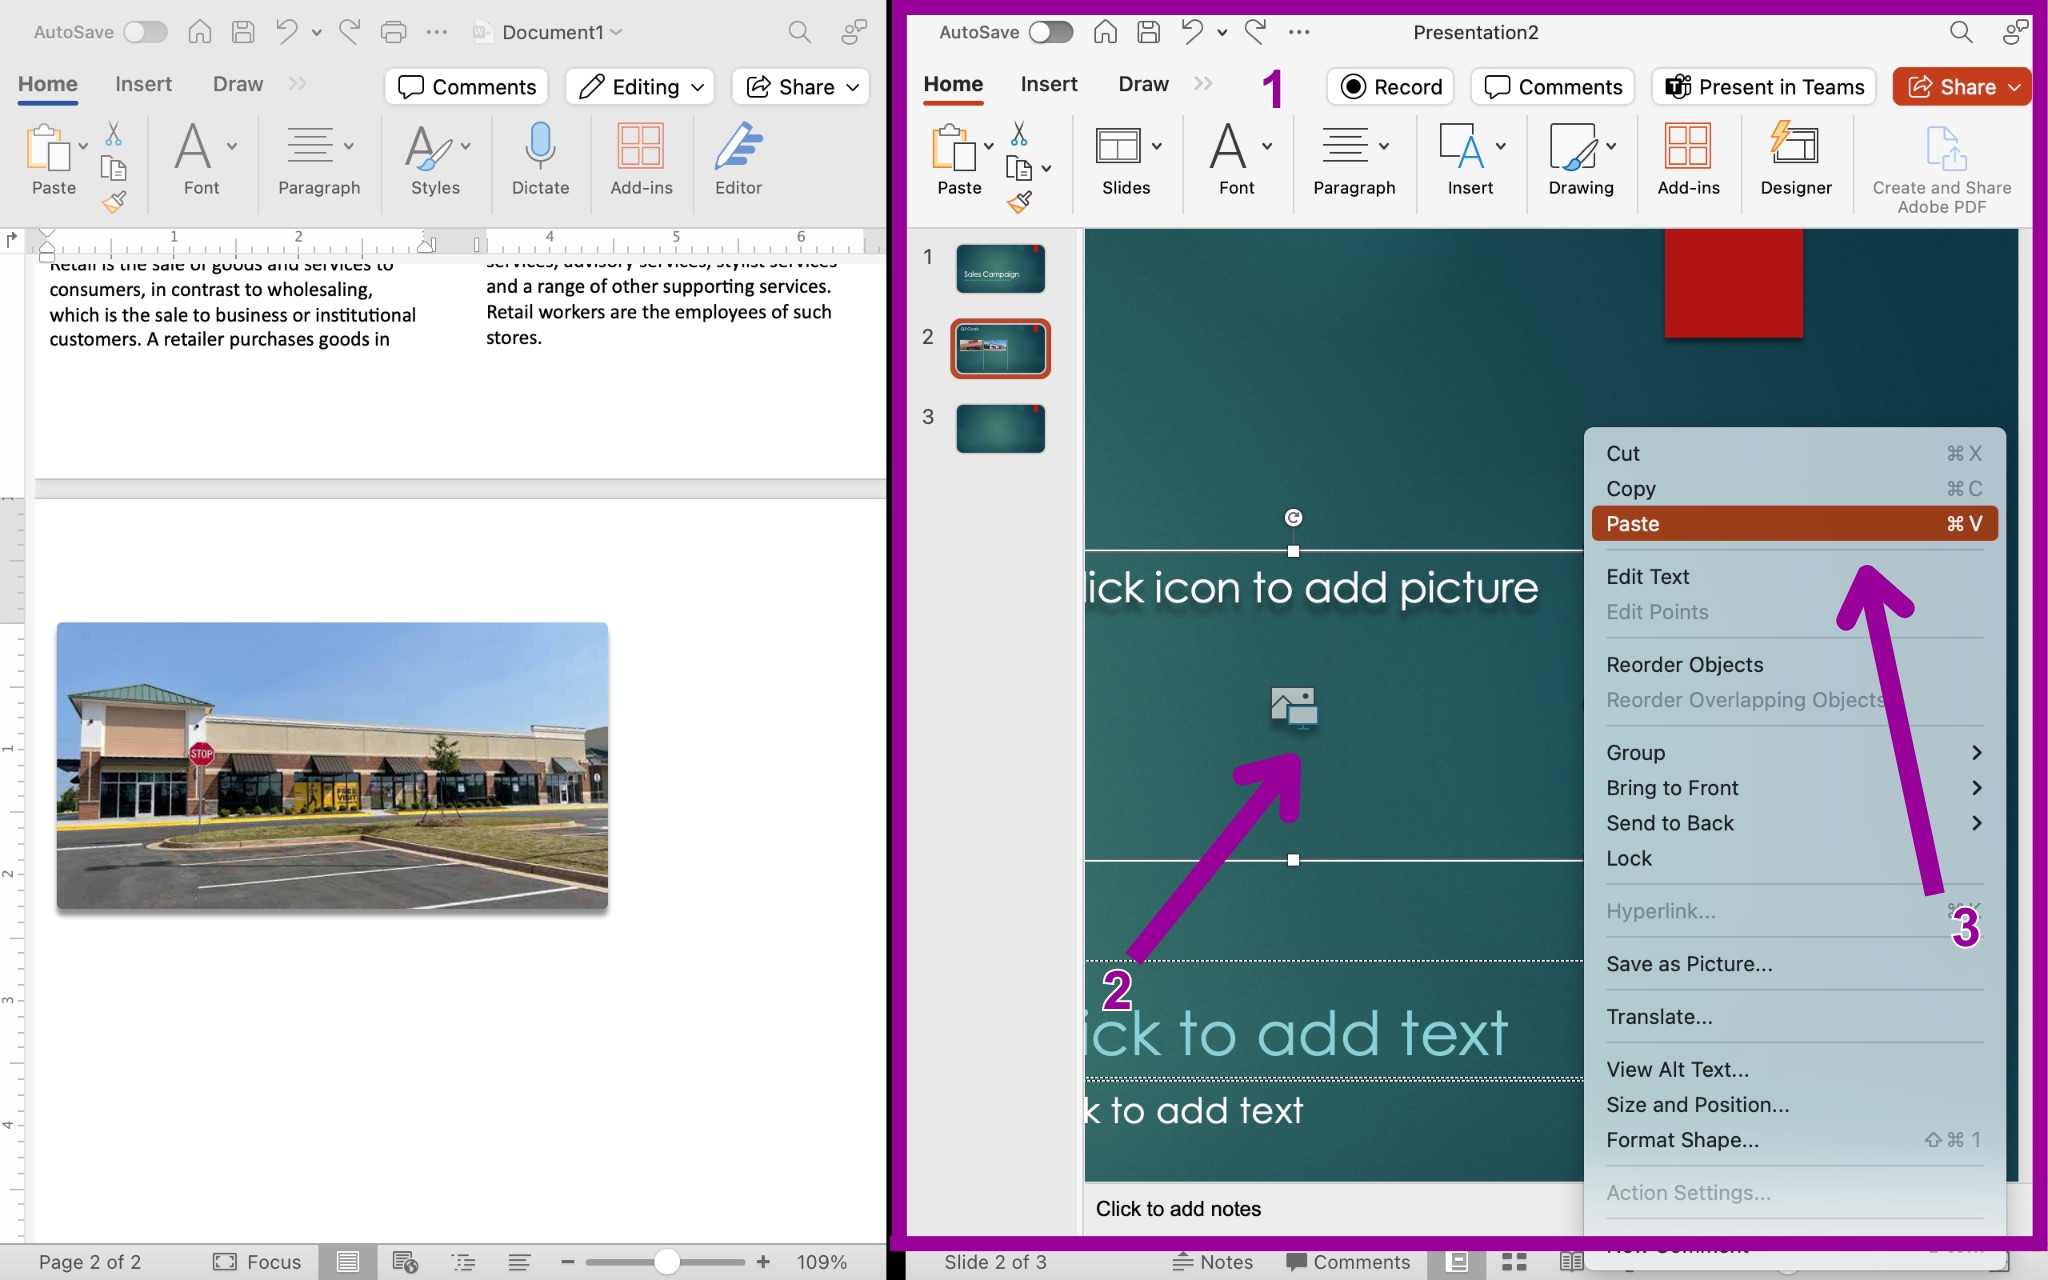The width and height of the screenshot is (2048, 1280).
Task: Open Share dropdown in Word
Action: [x=802, y=87]
